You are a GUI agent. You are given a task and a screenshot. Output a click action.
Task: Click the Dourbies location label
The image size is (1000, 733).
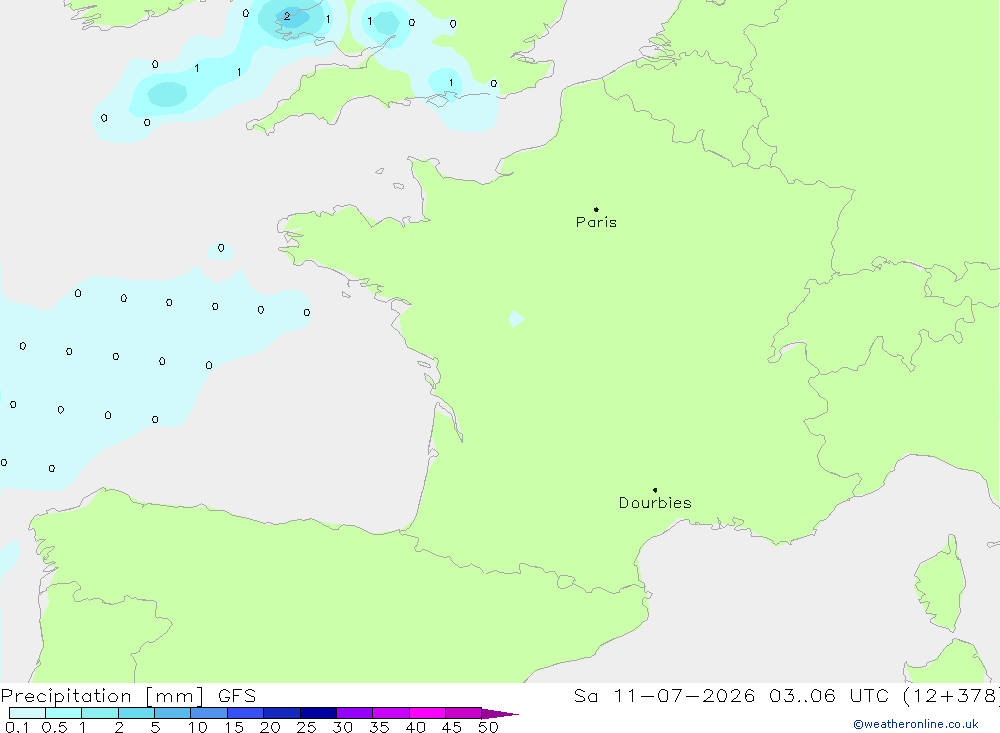click(x=655, y=503)
